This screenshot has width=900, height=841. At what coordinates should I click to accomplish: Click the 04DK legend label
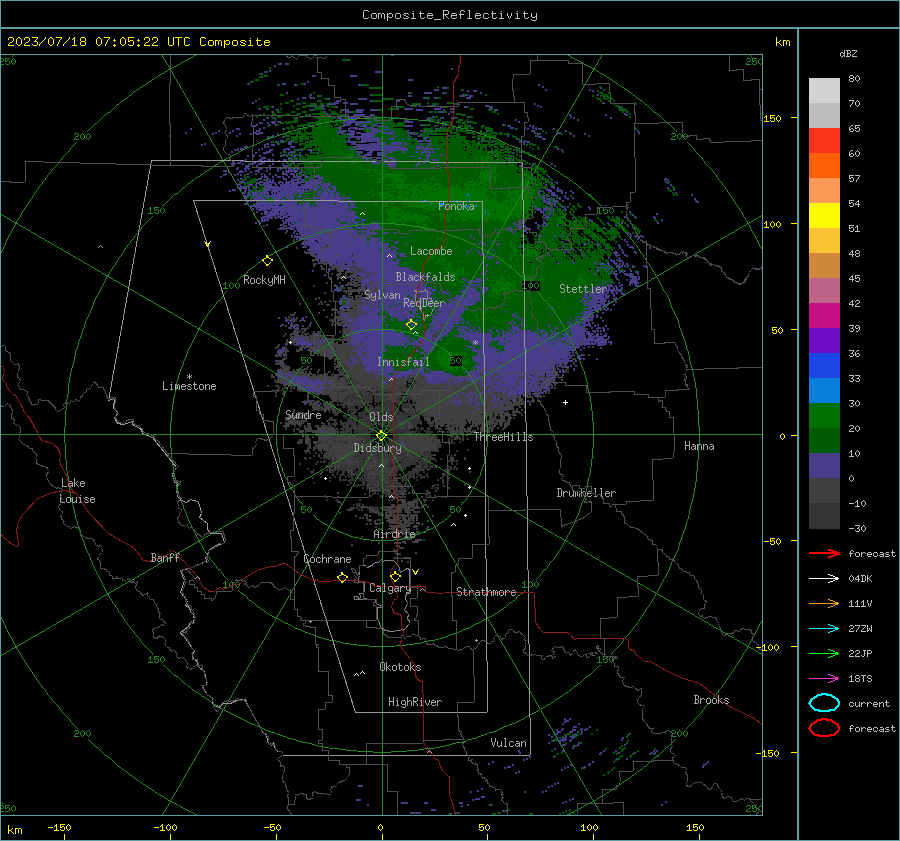[860, 579]
